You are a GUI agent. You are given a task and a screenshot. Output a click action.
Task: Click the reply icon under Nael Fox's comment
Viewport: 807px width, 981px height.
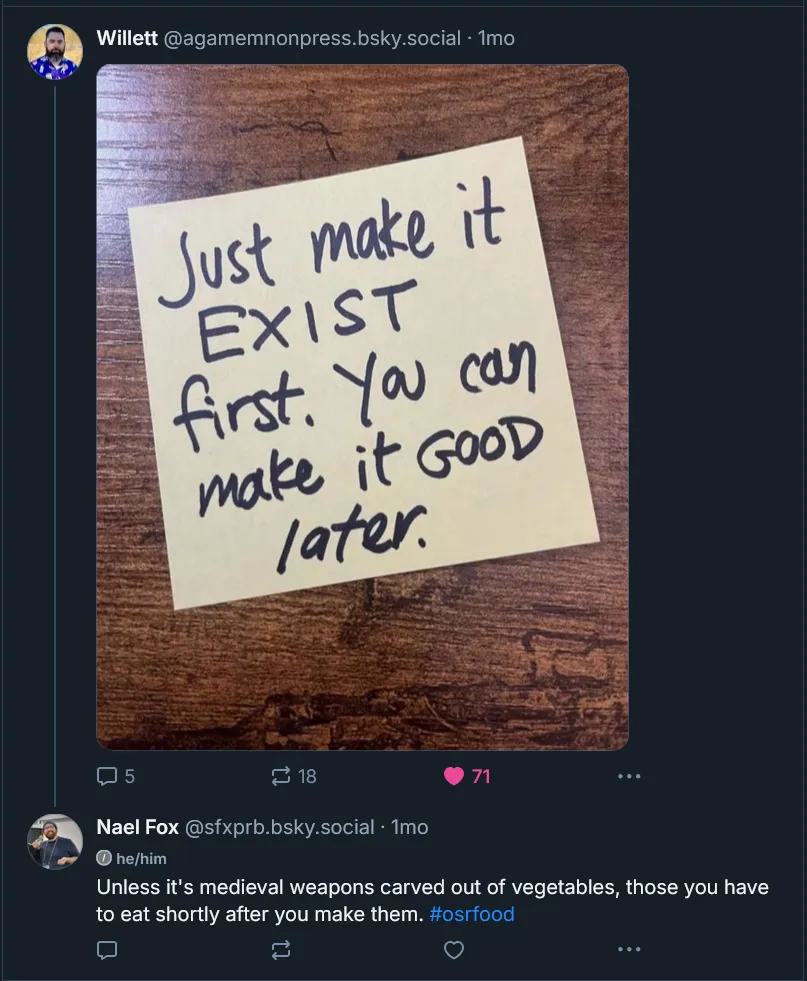point(107,949)
